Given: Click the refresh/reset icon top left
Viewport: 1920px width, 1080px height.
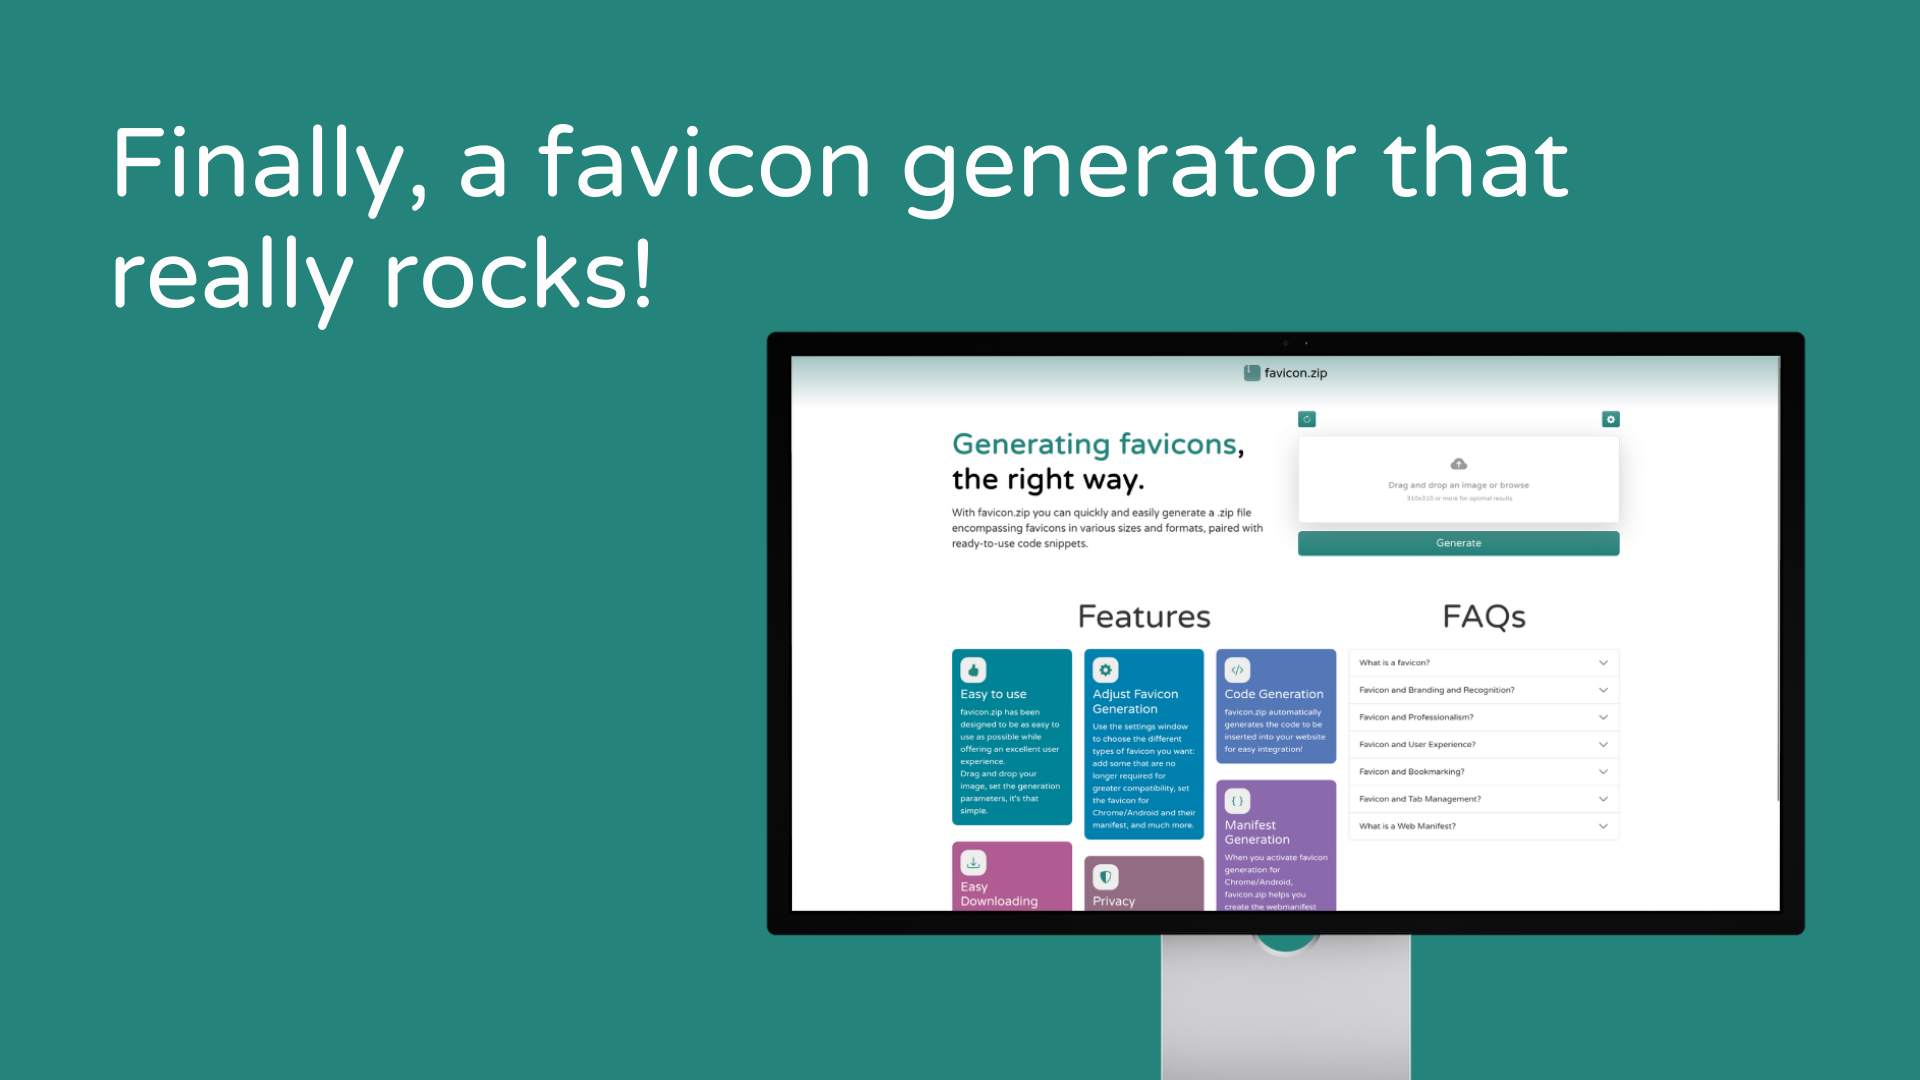Looking at the screenshot, I should (x=1307, y=419).
